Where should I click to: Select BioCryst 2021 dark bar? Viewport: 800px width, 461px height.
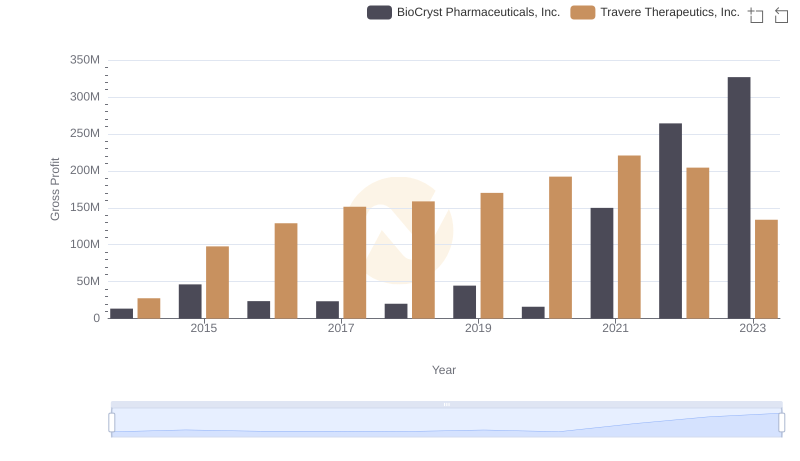[x=602, y=263]
